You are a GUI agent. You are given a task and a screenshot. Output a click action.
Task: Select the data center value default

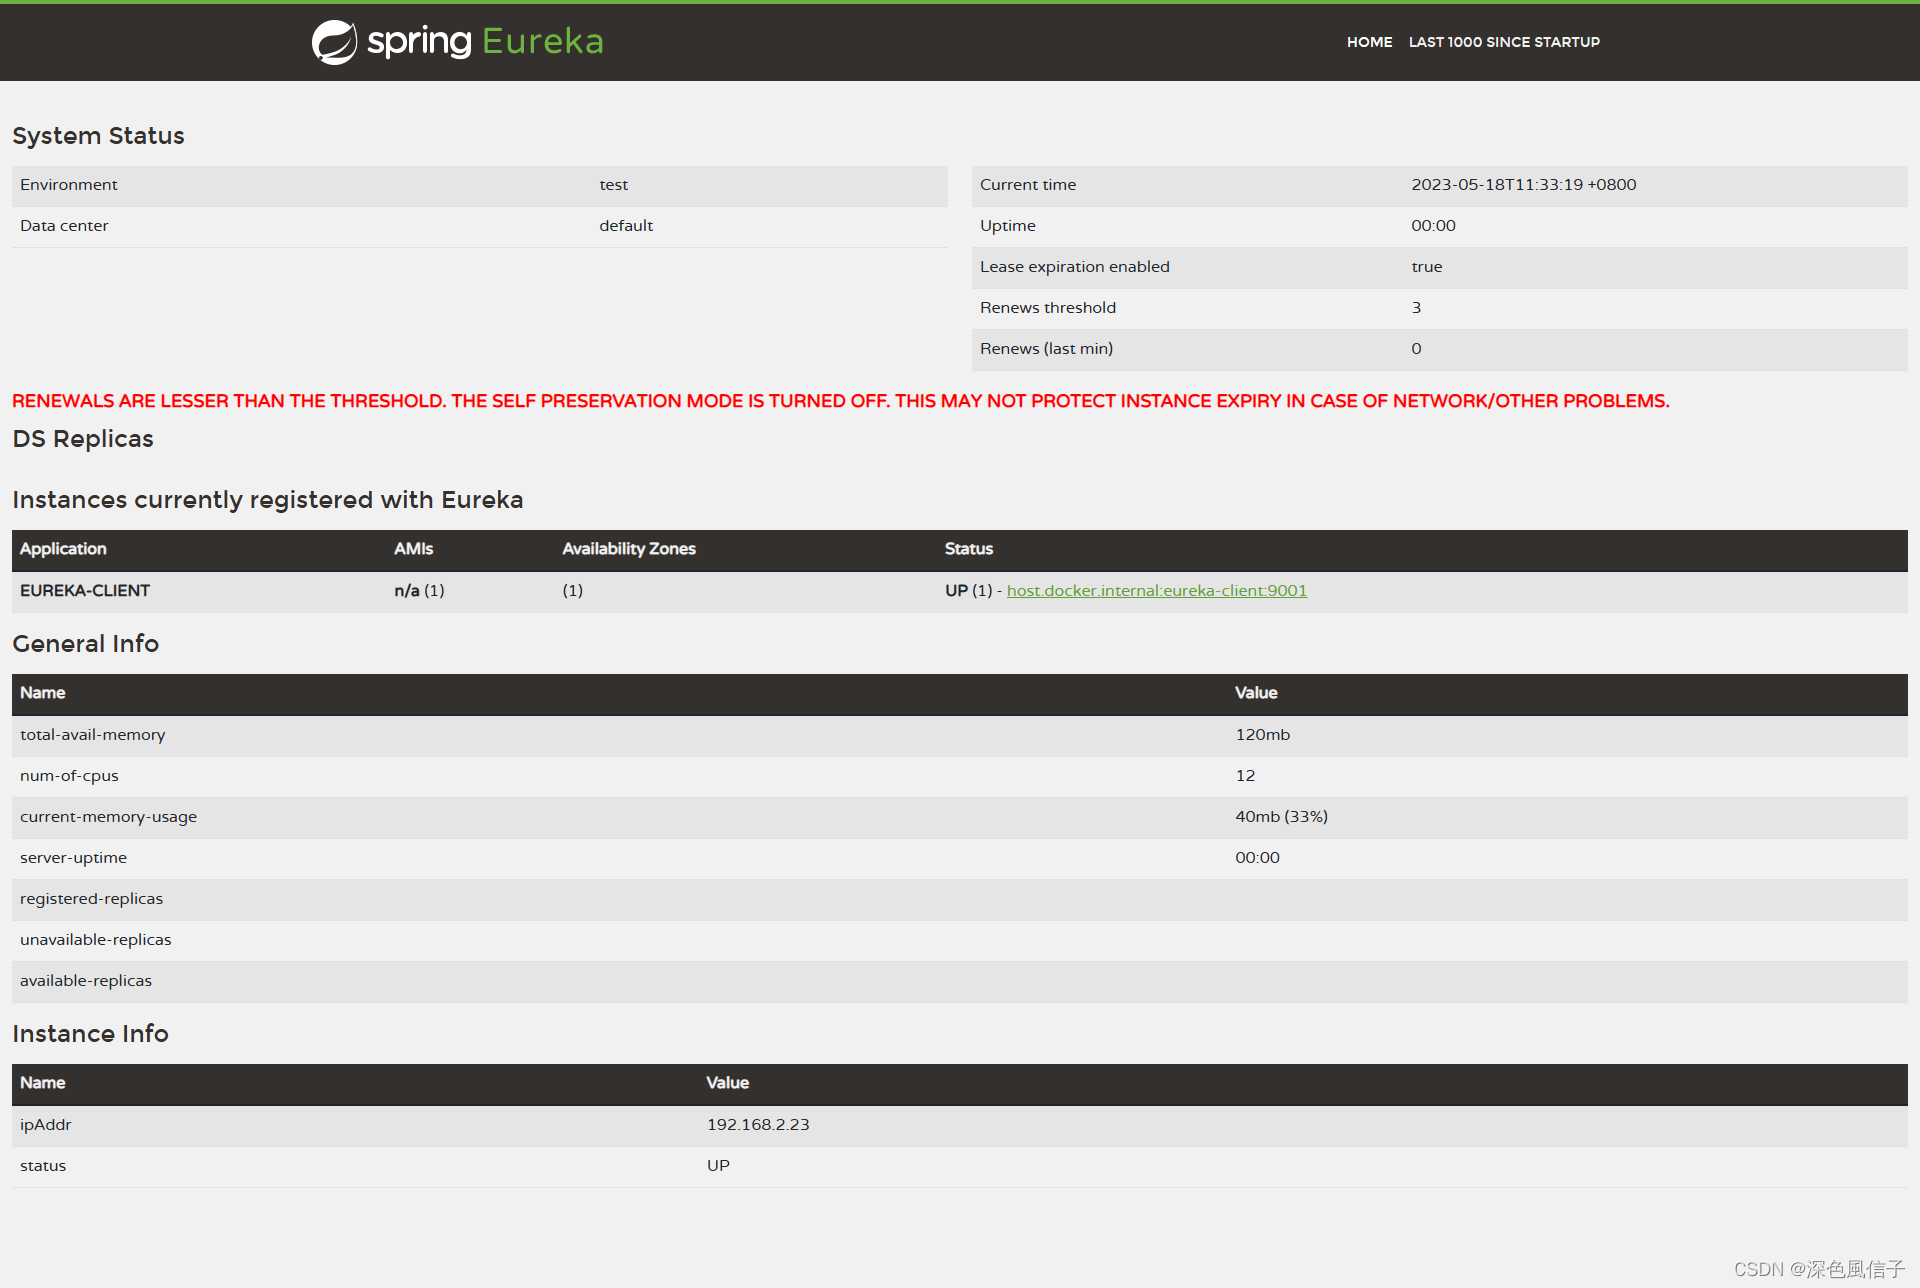tap(626, 226)
